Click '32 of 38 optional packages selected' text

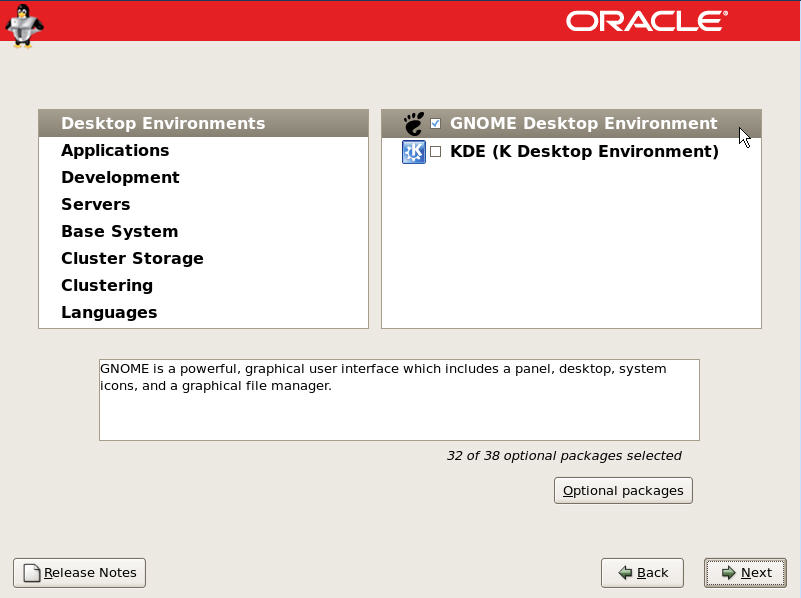tap(564, 456)
